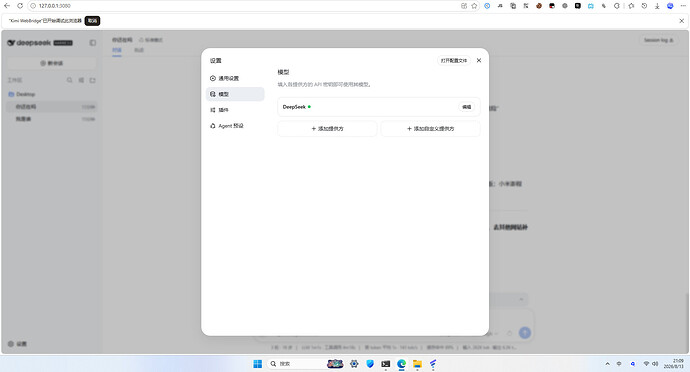This screenshot has height=372, width=690.
Task: Close the 设置 dialog with the X
Action: 479,60
